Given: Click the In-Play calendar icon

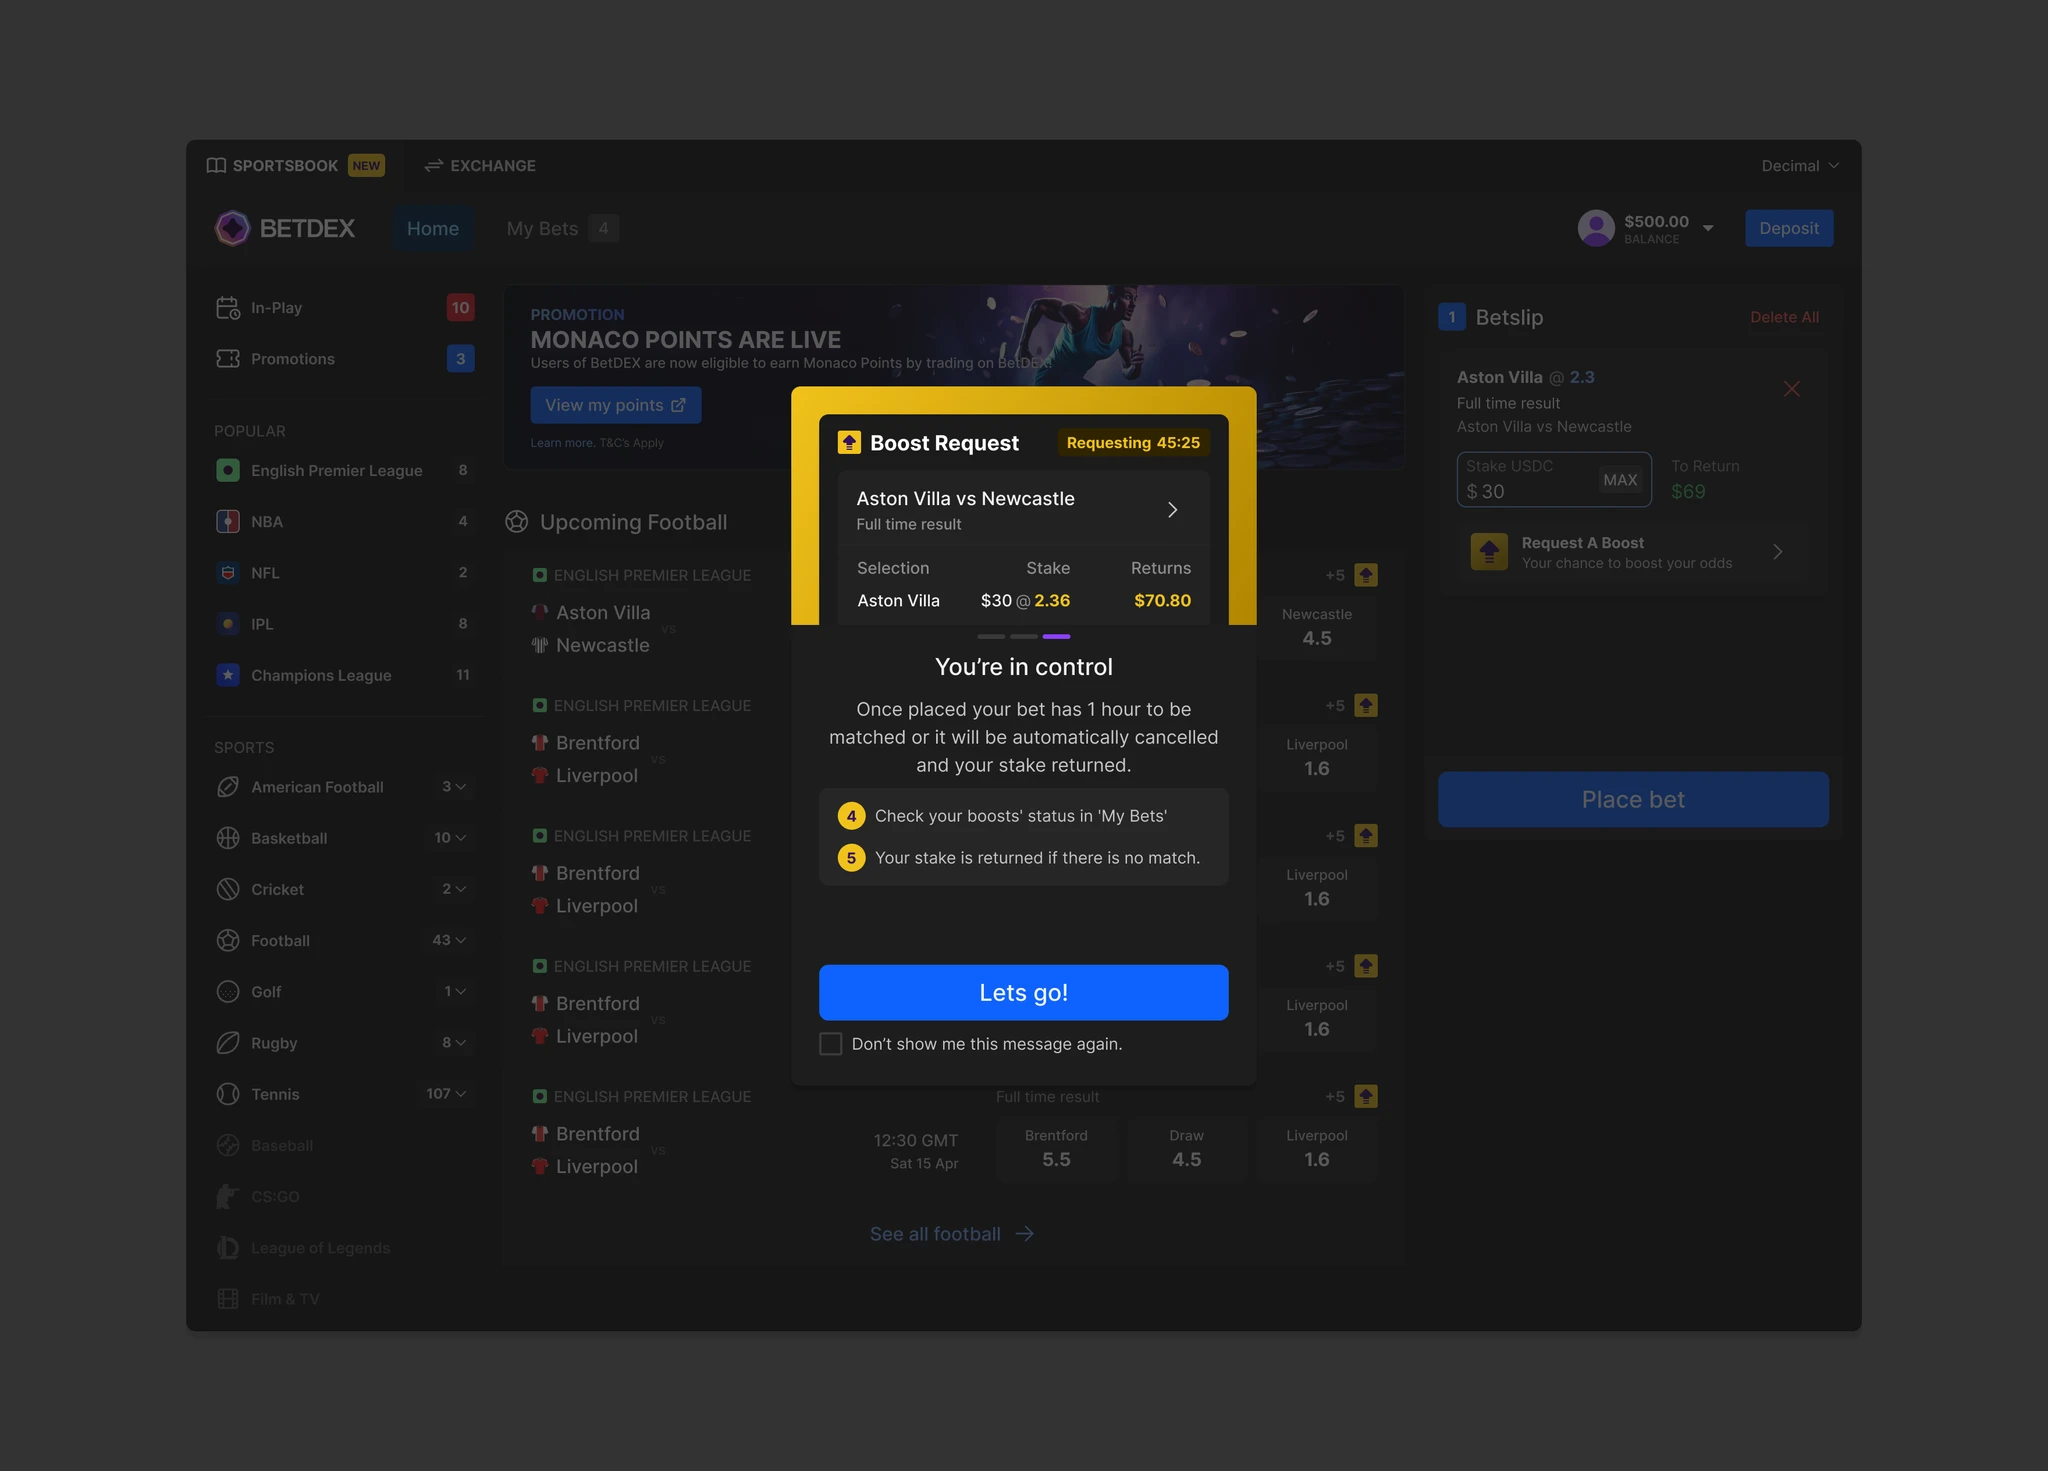Looking at the screenshot, I should [228, 307].
